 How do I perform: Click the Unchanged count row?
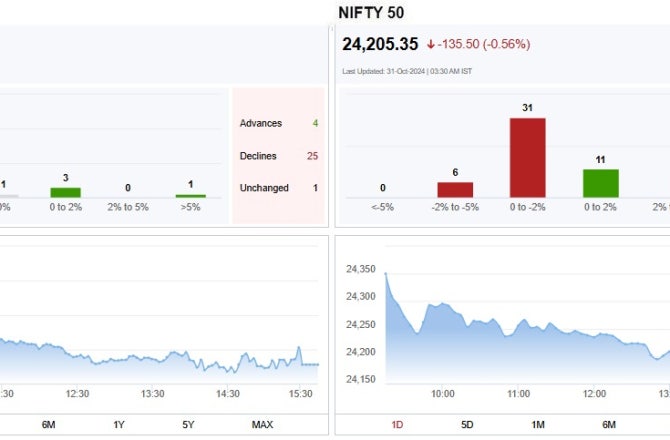point(279,188)
